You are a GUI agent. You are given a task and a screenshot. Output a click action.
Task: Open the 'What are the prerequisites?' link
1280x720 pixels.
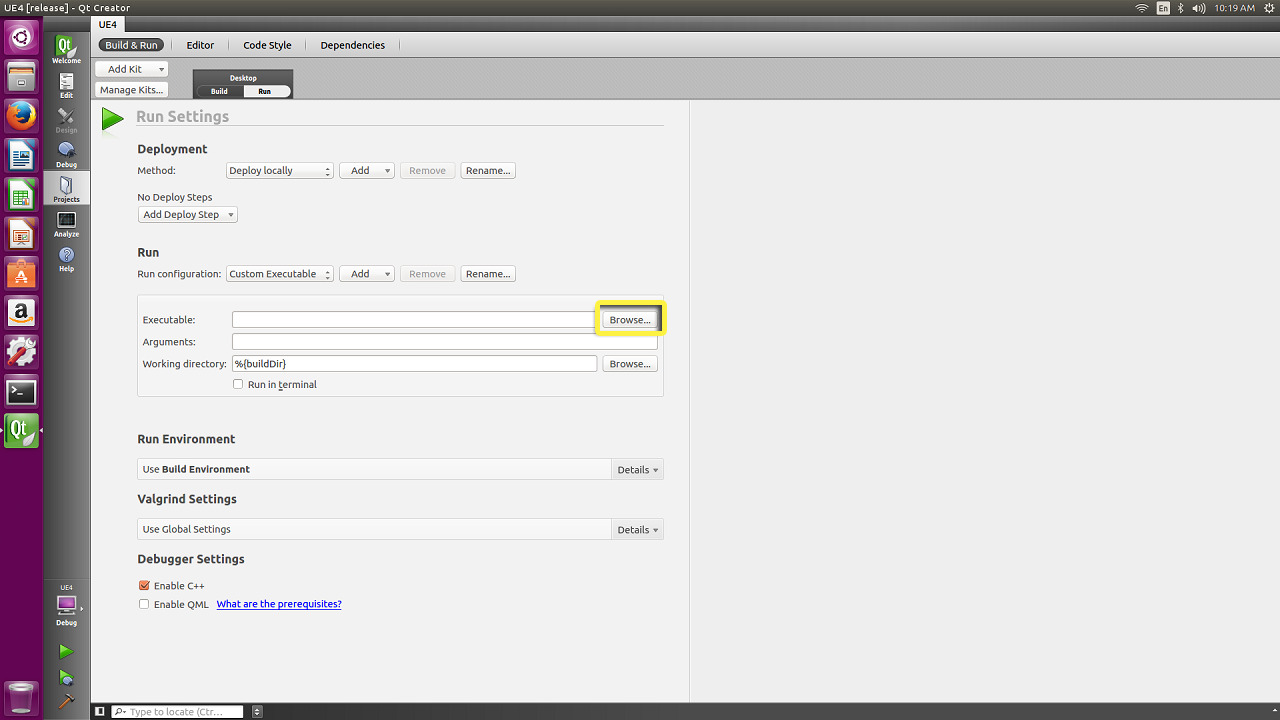pyautogui.click(x=279, y=604)
